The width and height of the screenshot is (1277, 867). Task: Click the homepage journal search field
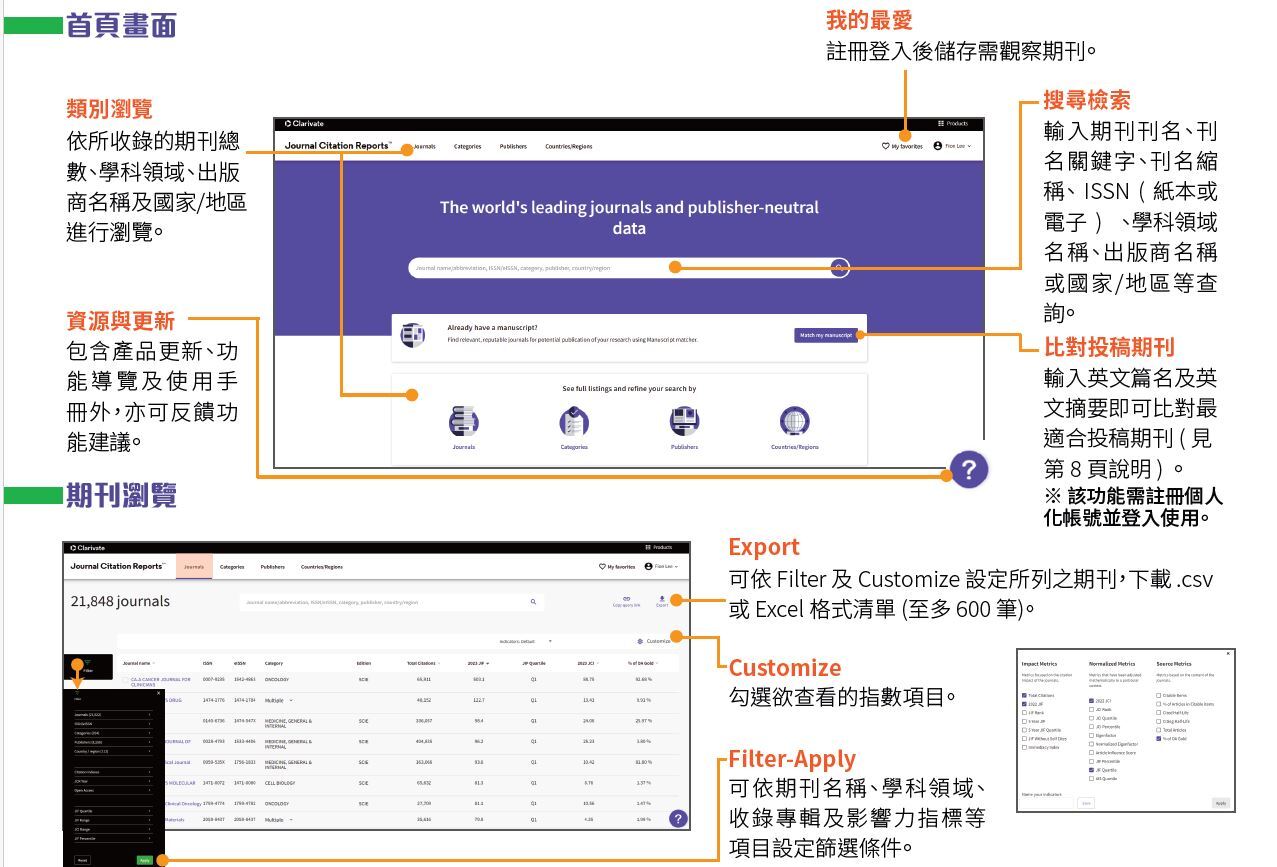[540, 268]
